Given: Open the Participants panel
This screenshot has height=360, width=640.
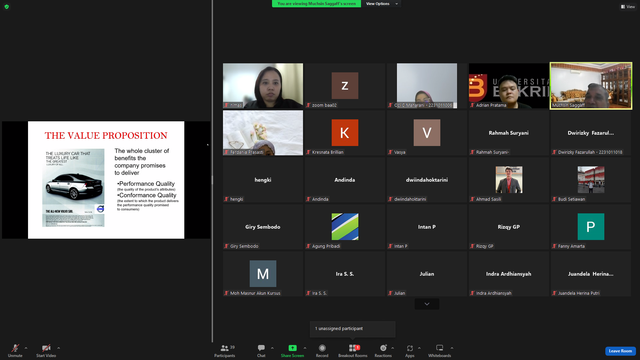Looking at the screenshot, I should pyautogui.click(x=225, y=350).
